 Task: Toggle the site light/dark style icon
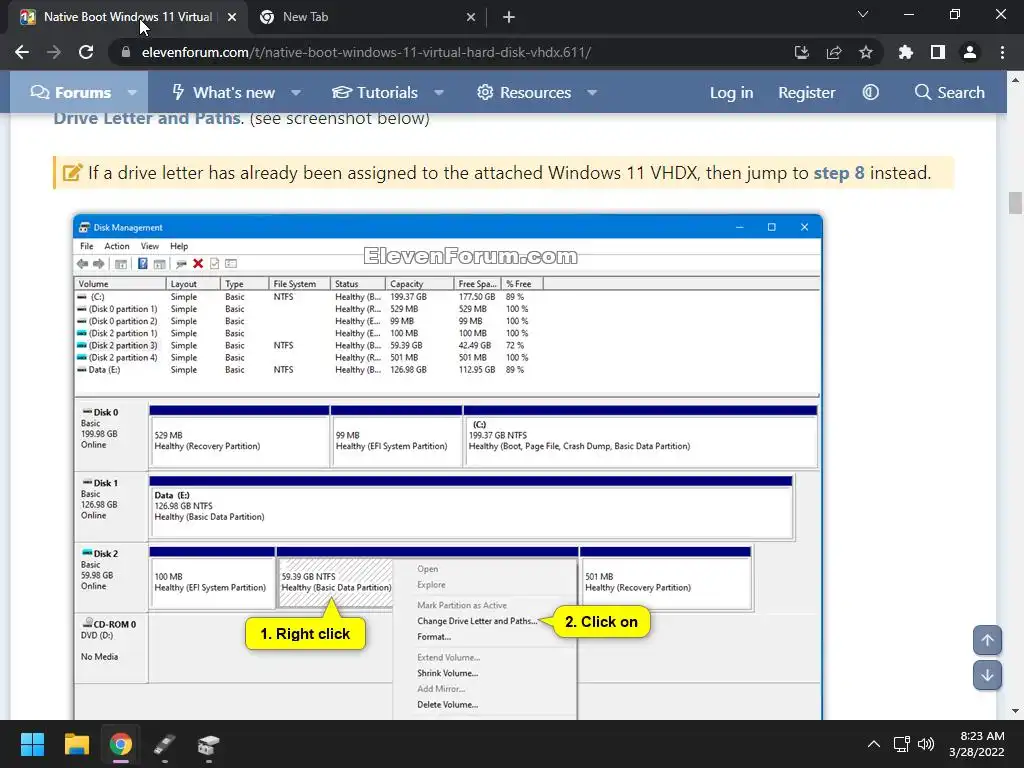[x=871, y=92]
